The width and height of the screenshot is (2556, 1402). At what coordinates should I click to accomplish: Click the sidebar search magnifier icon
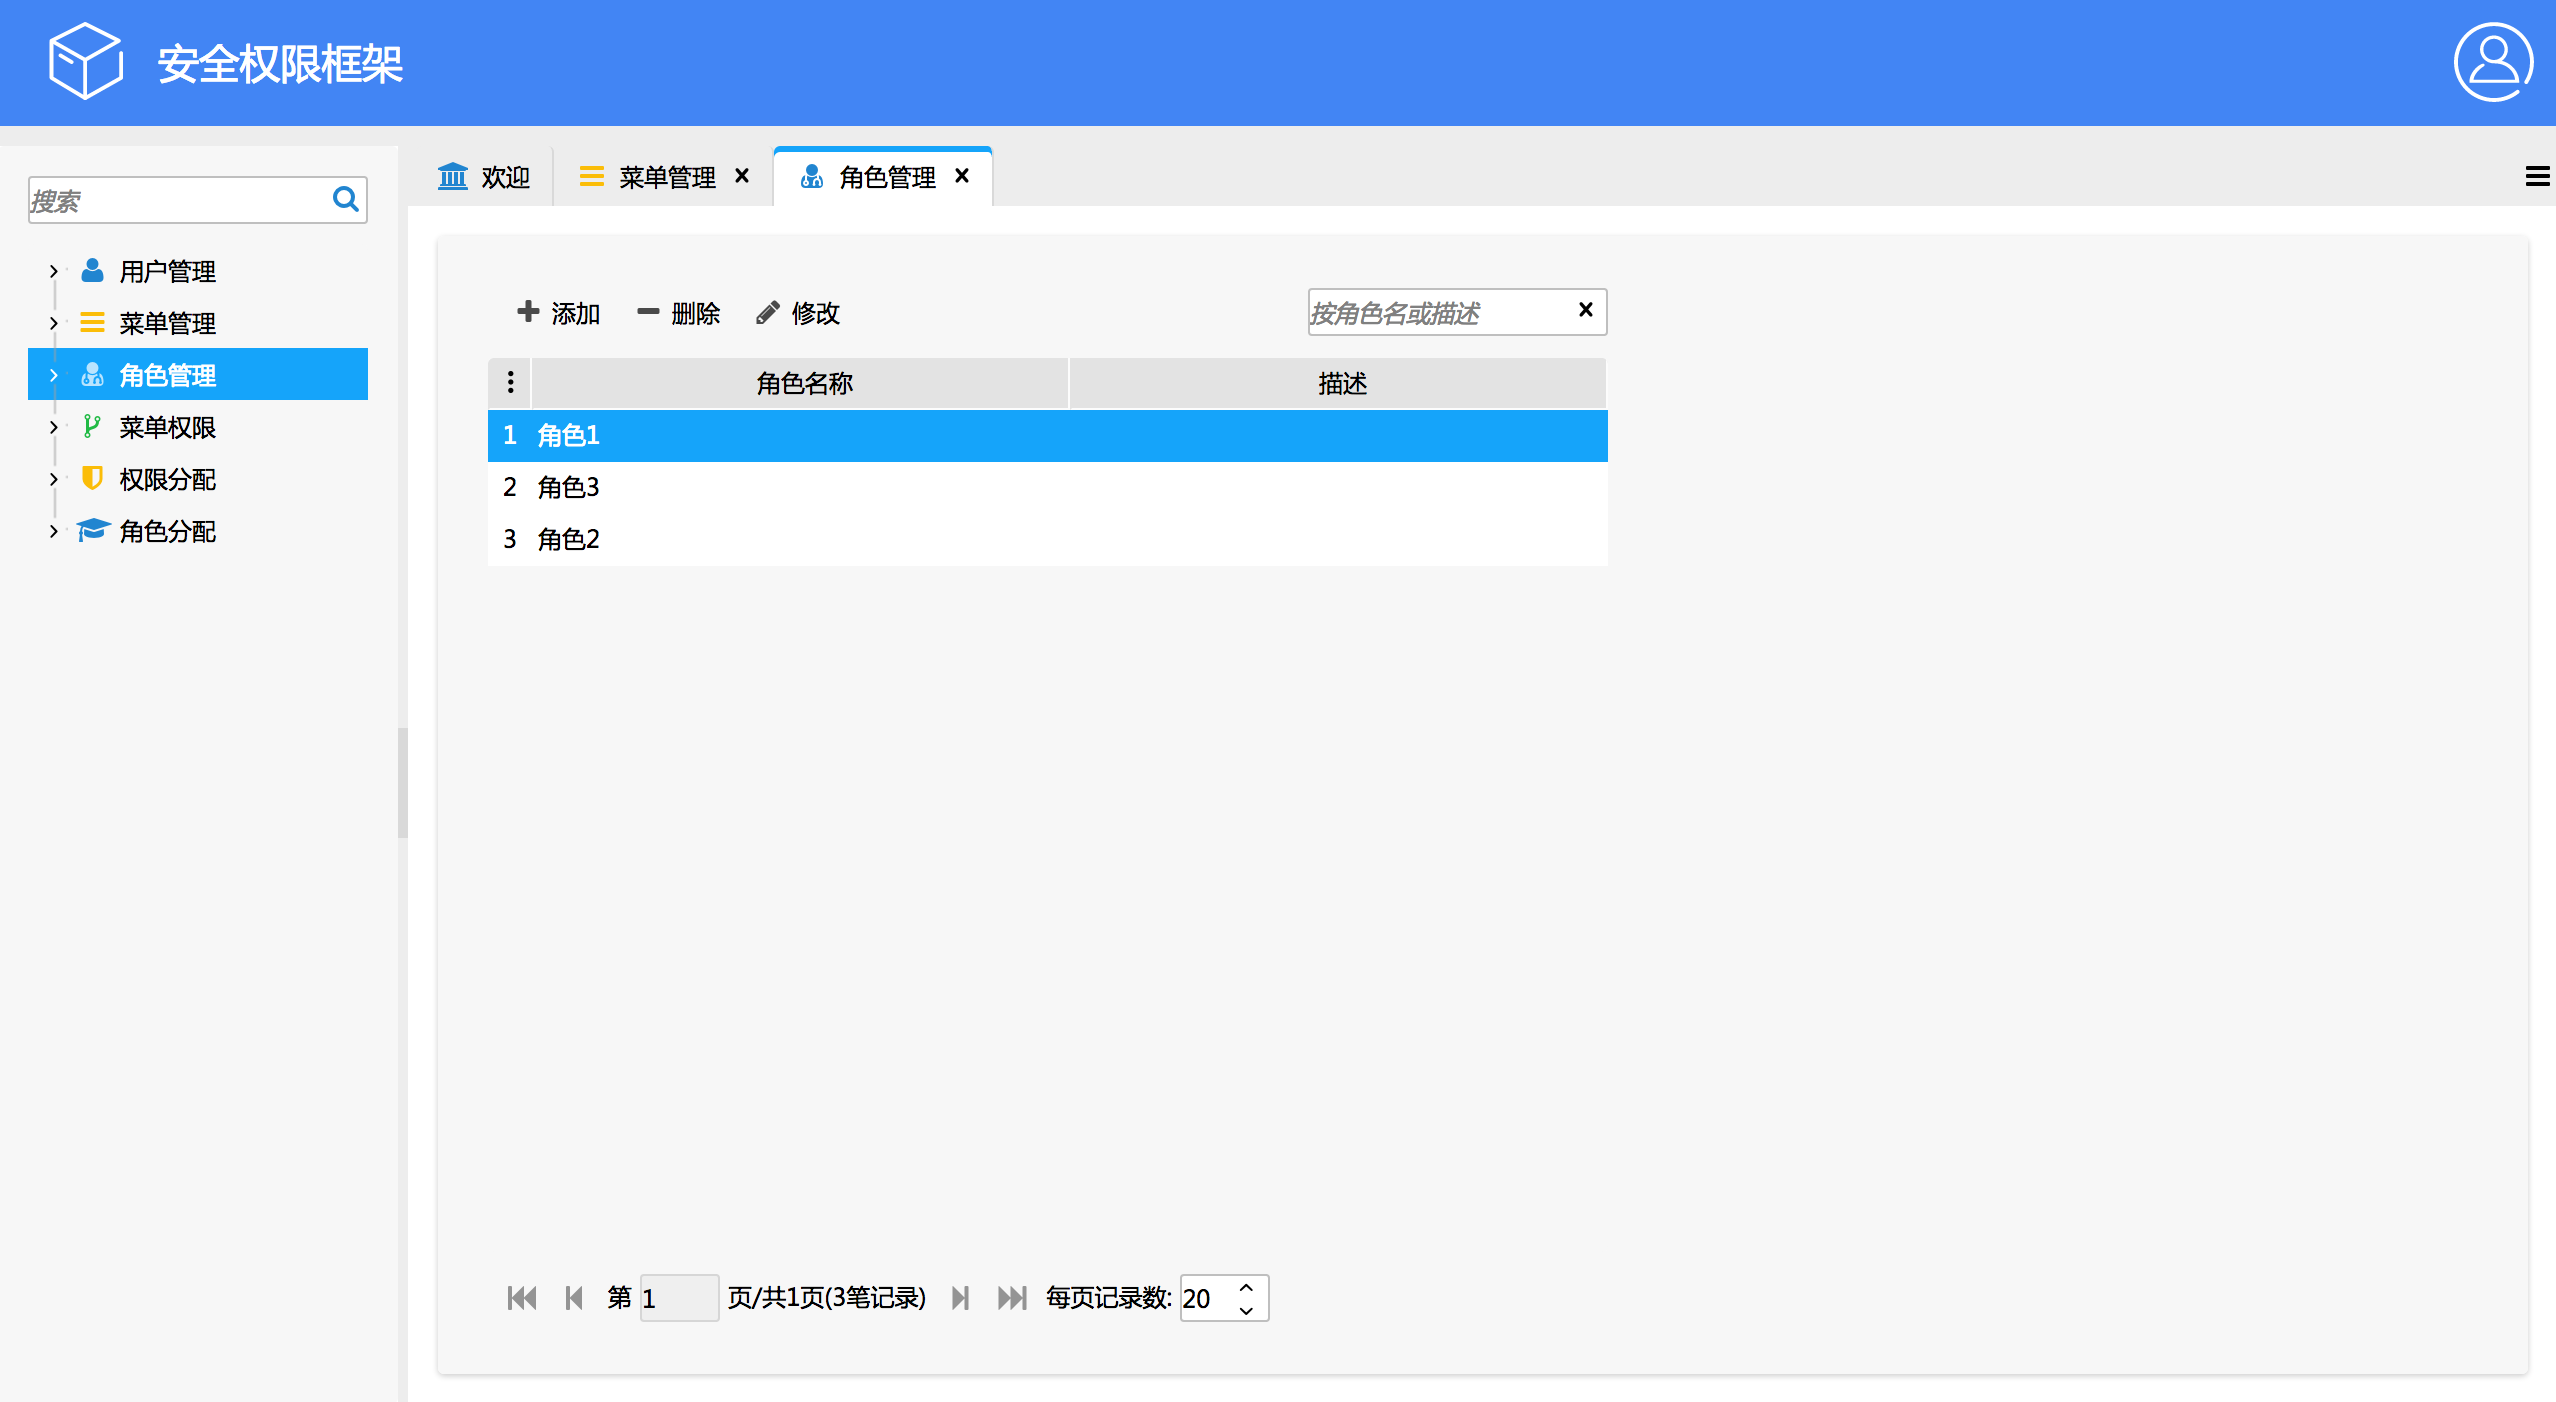346,199
